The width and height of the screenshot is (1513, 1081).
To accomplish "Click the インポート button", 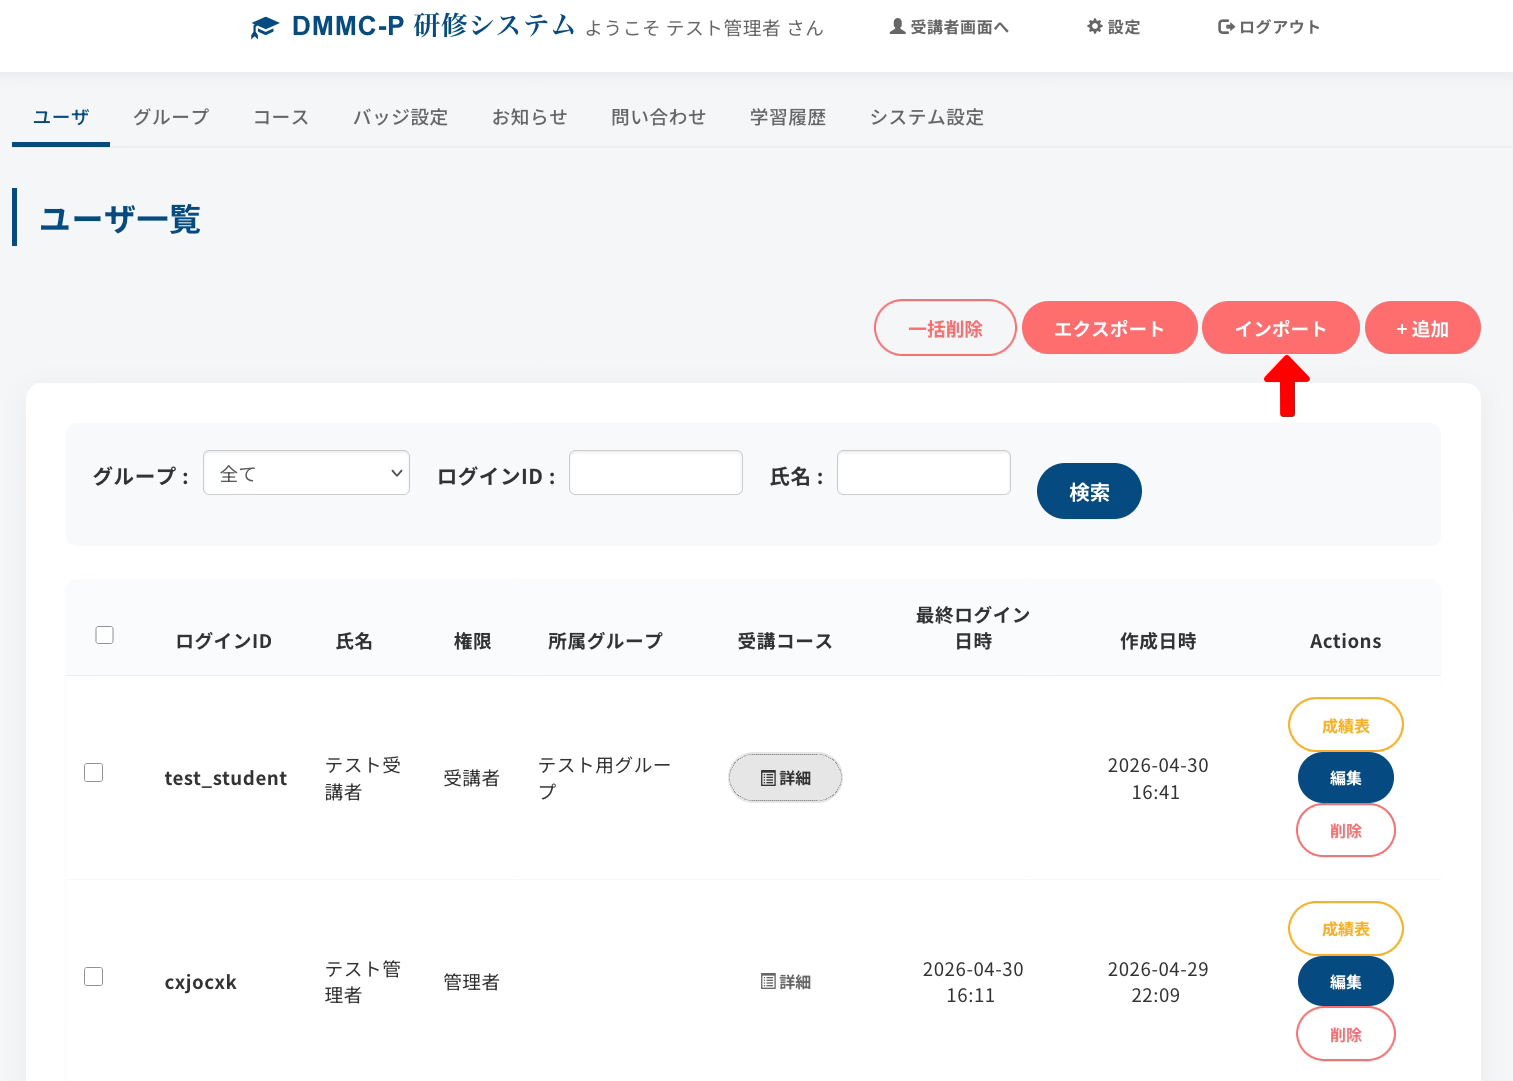I will 1280,329.
